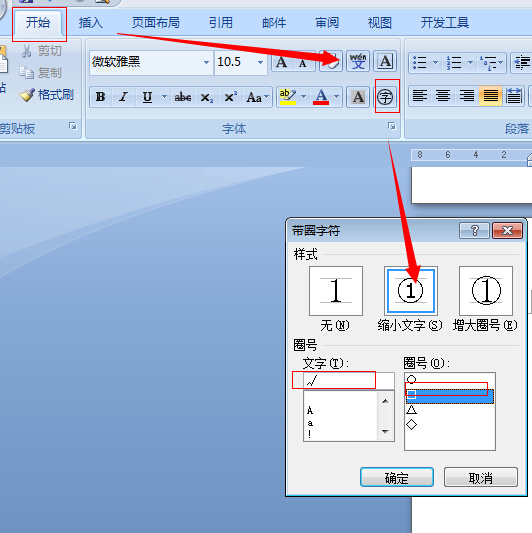The image size is (532, 533).
Task: Click the bulleted list icon
Action: [419, 63]
